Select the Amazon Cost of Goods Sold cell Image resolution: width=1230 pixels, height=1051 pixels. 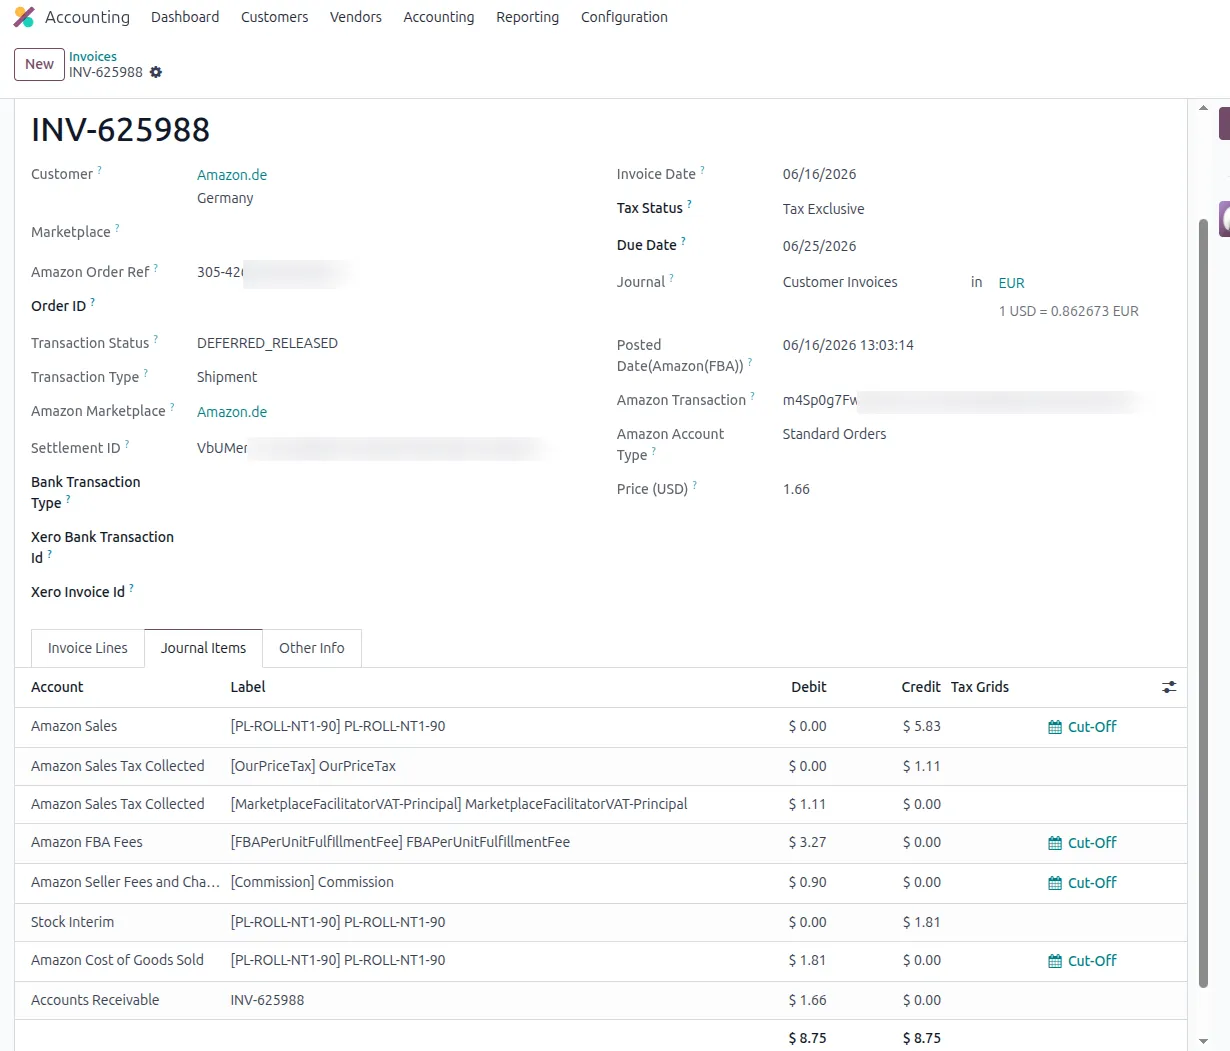pyautogui.click(x=117, y=960)
